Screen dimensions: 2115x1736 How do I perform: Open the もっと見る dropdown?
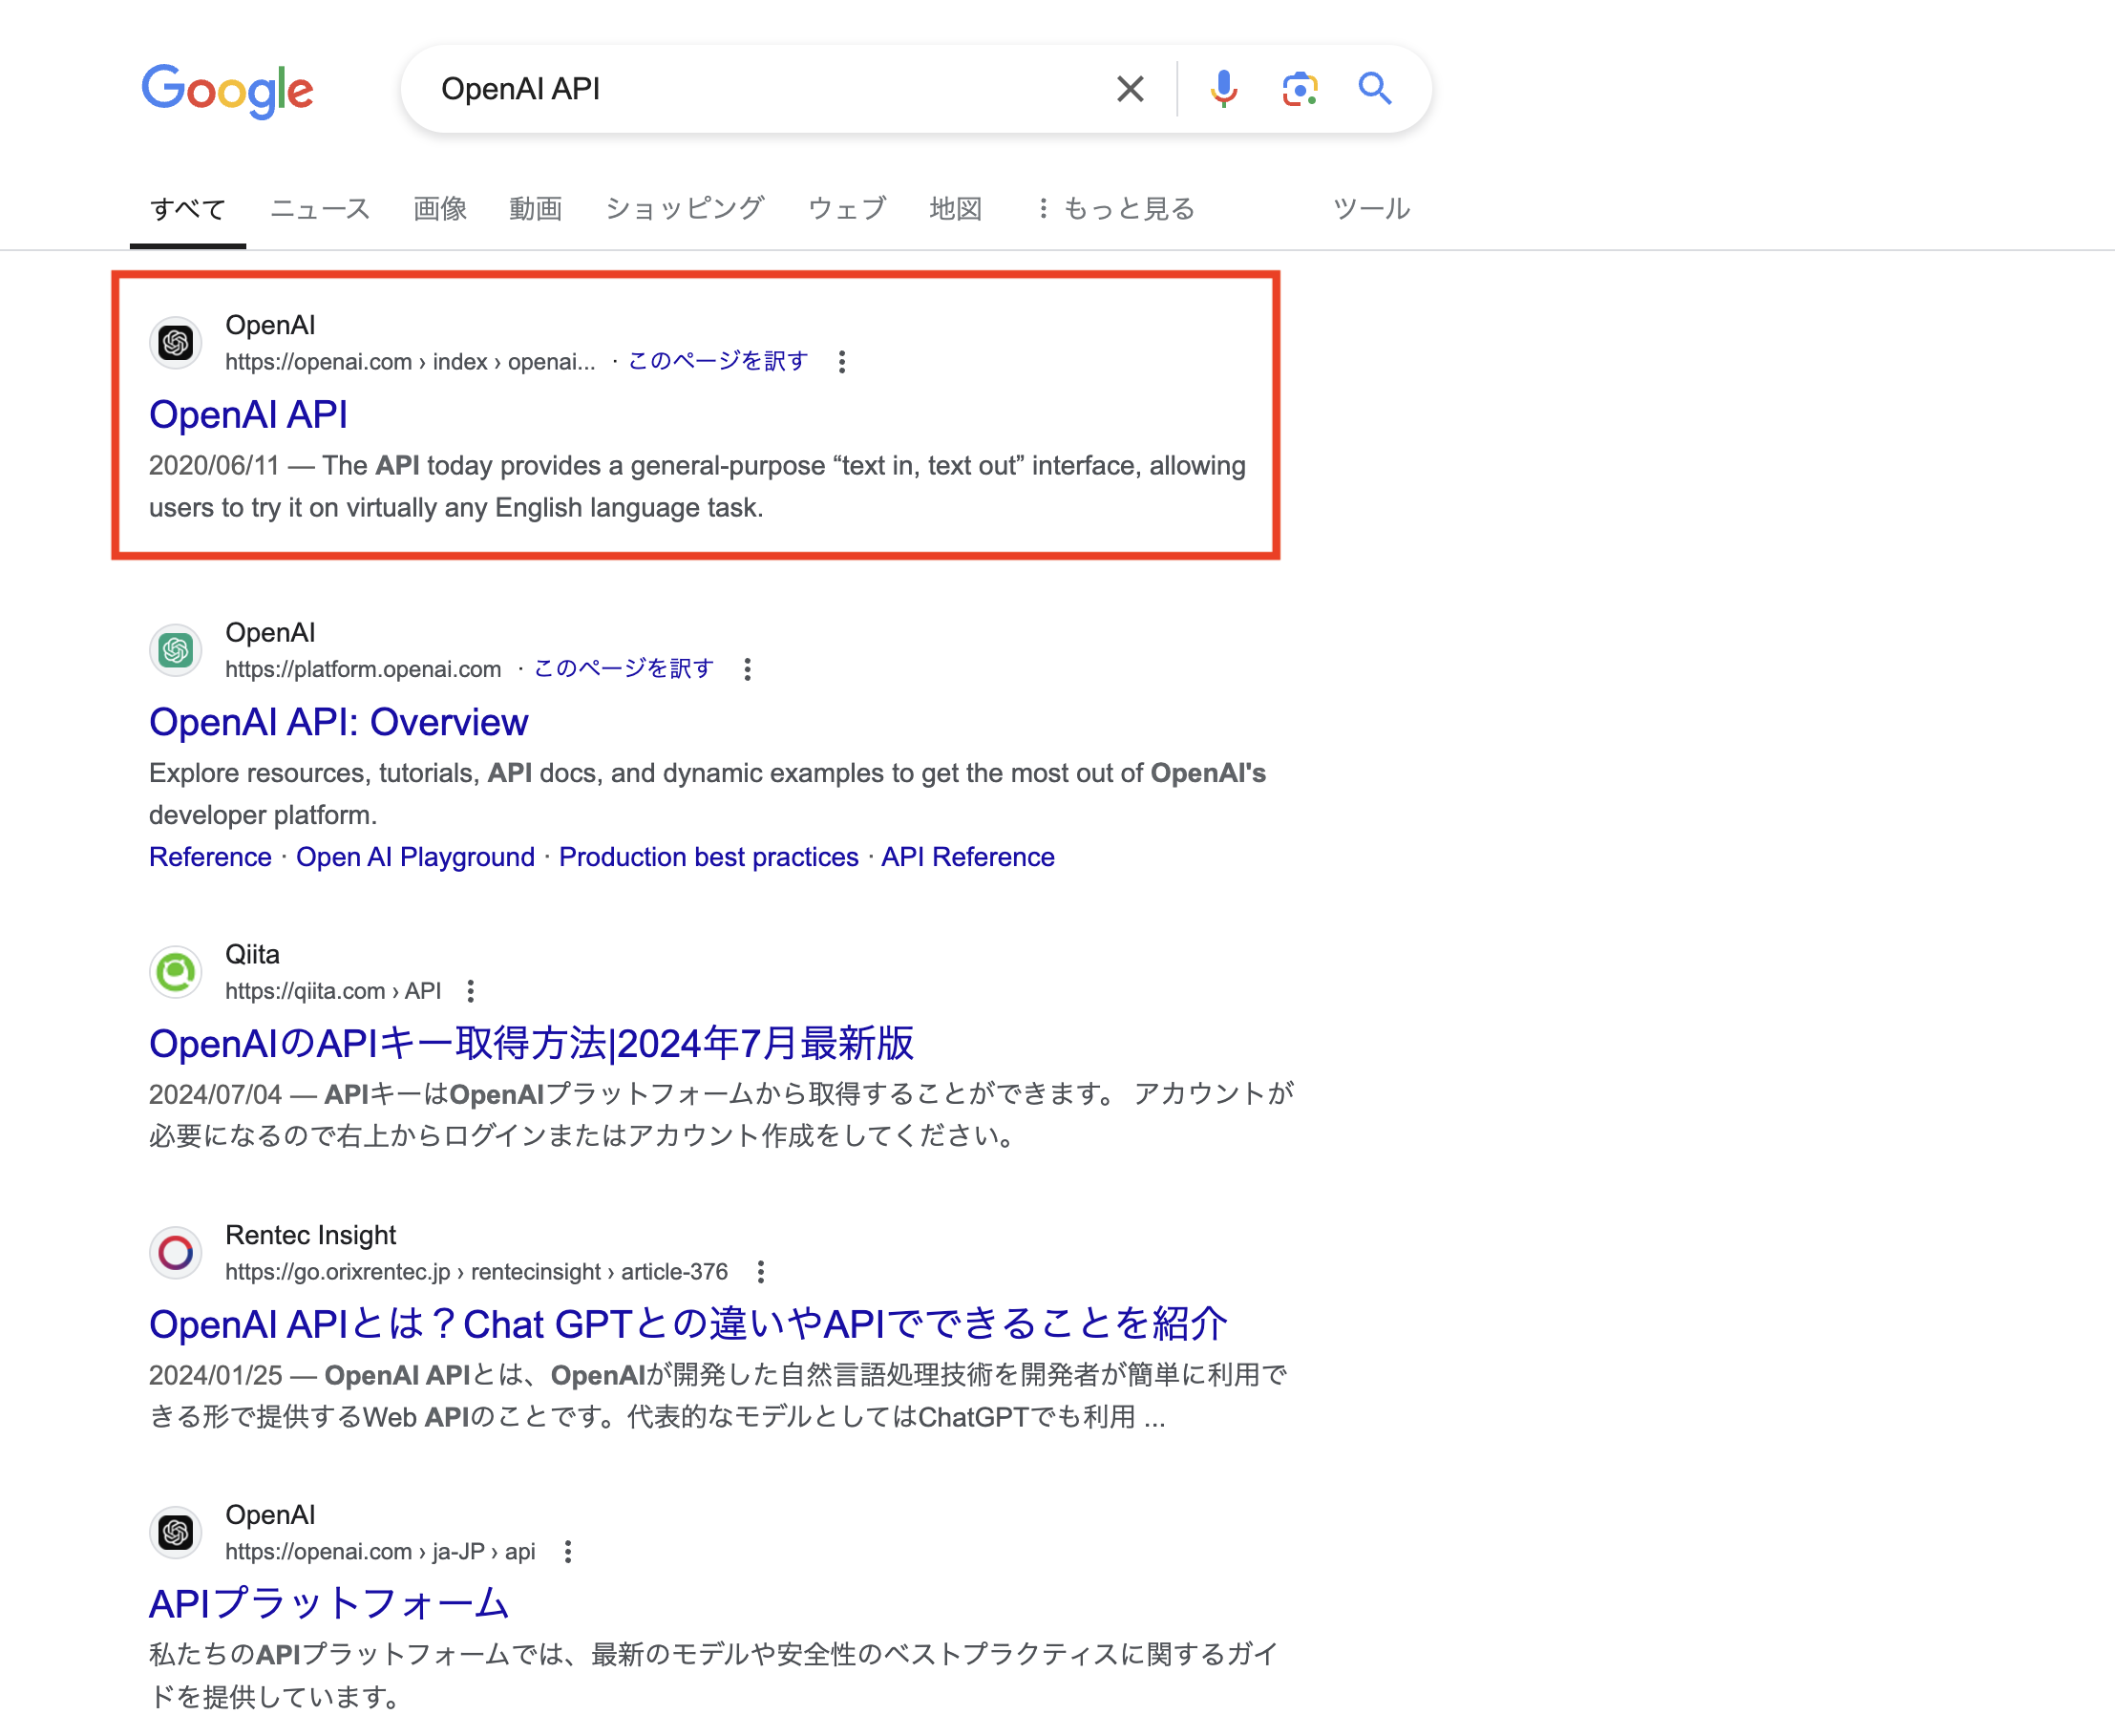pos(1127,208)
